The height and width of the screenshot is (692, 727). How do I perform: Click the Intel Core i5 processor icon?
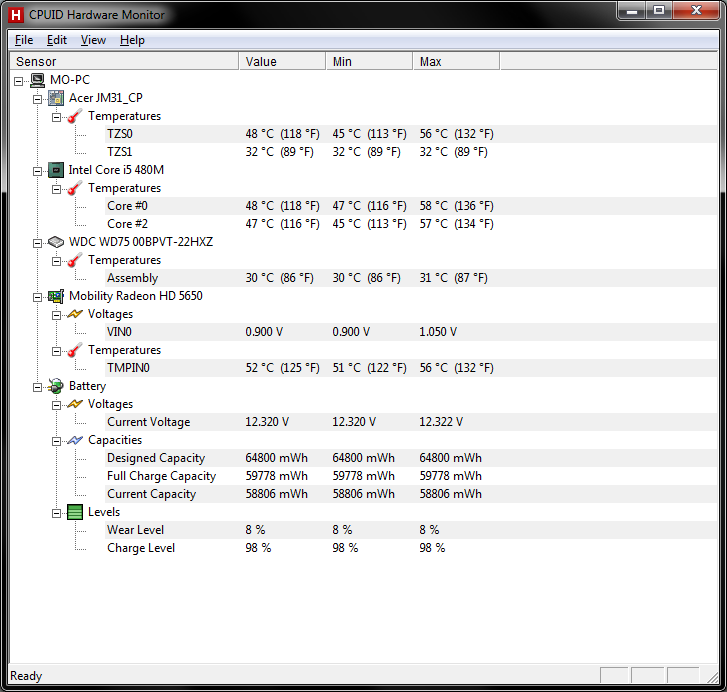(x=56, y=170)
